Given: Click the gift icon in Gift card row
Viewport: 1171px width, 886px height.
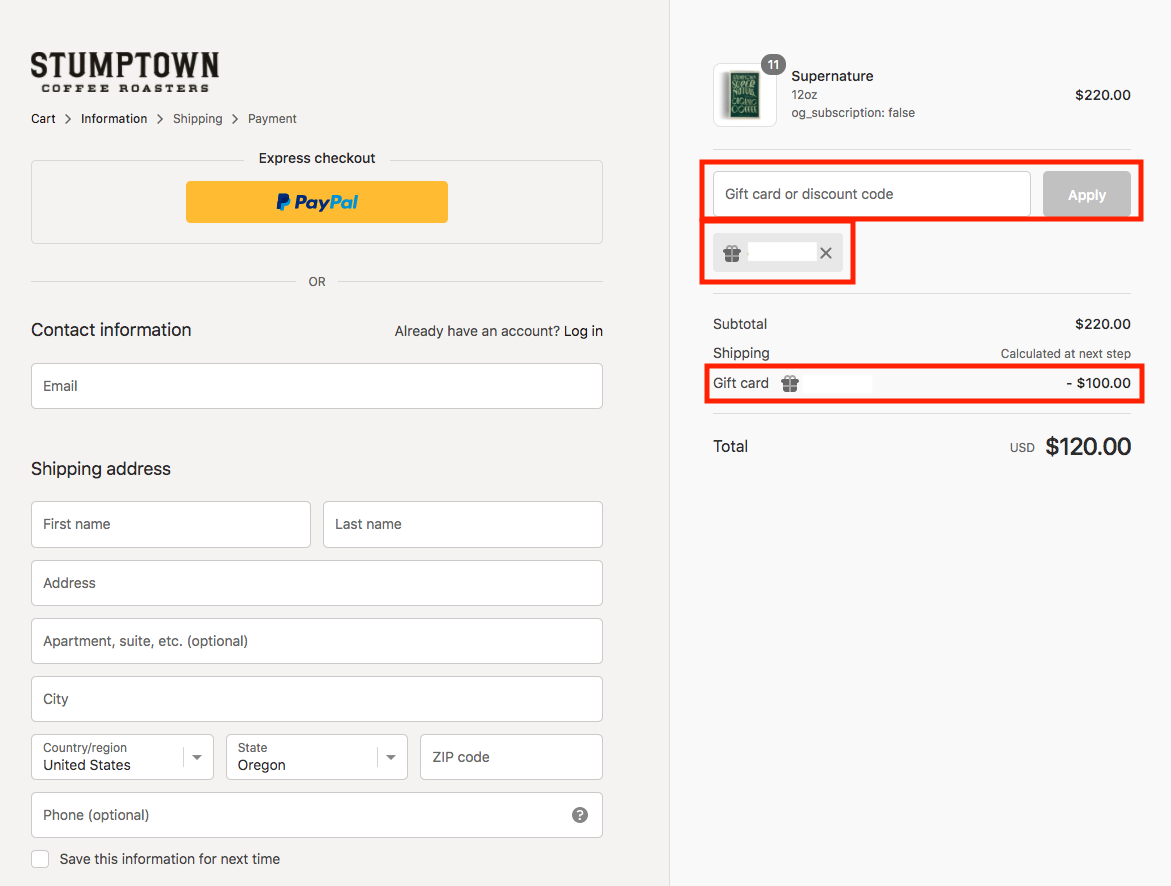Looking at the screenshot, I should [x=790, y=383].
